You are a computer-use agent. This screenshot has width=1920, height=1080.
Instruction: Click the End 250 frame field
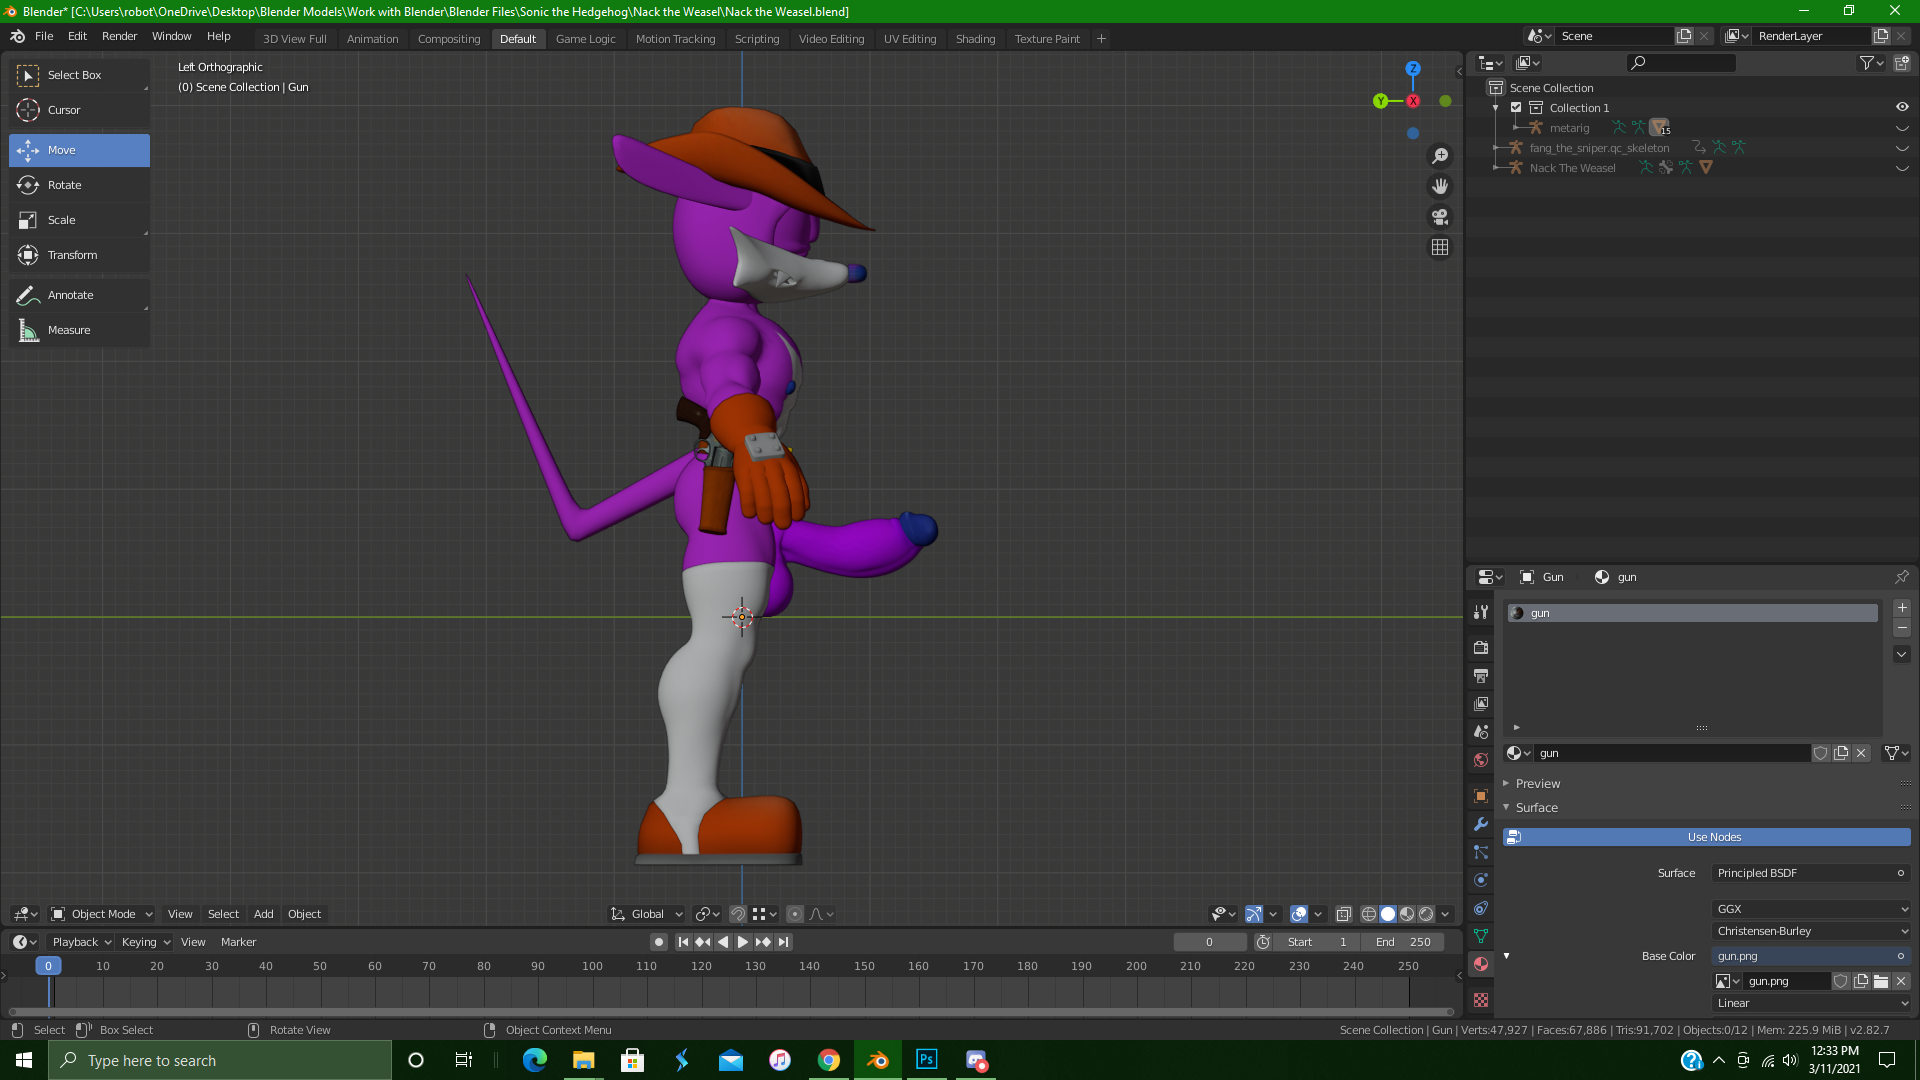1403,942
